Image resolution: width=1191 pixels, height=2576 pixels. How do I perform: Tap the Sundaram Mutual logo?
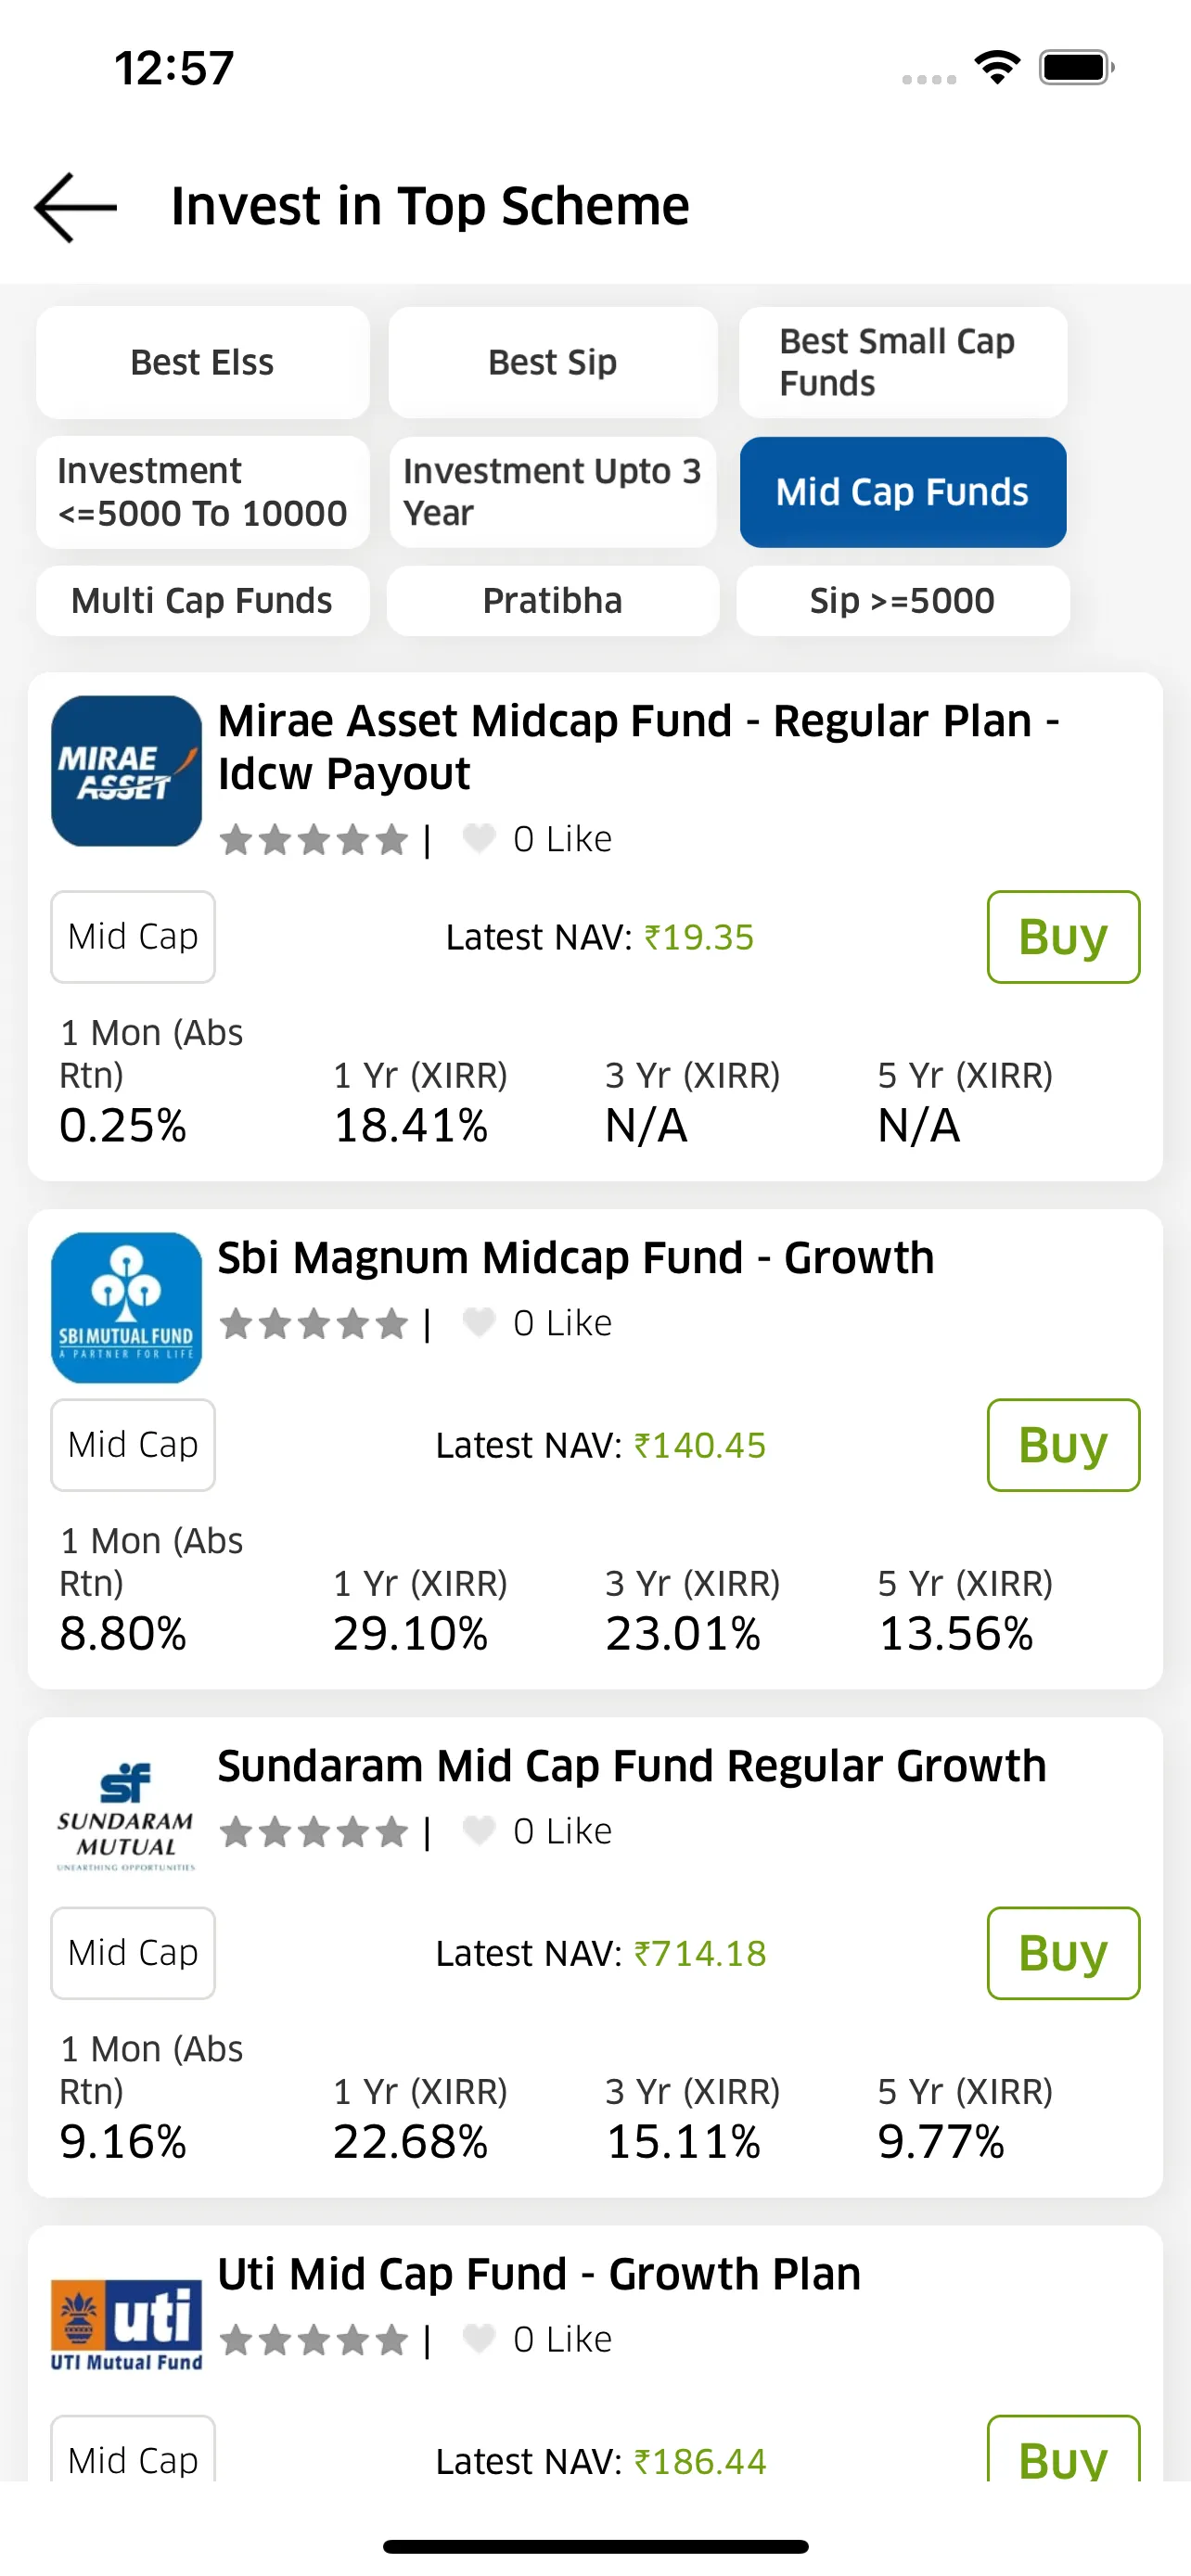(x=127, y=1815)
